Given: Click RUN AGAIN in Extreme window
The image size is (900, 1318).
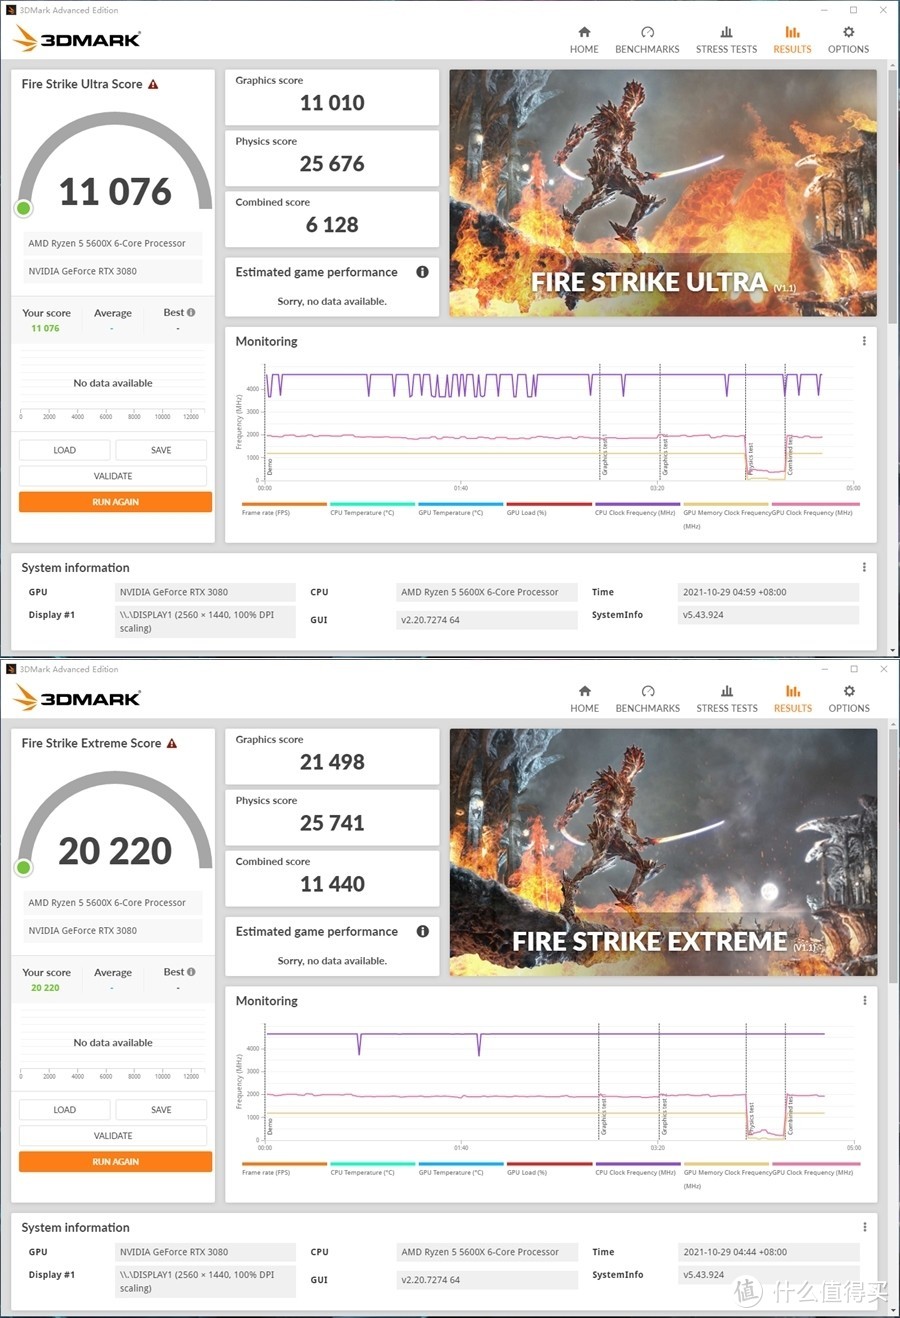Looking at the screenshot, I should tap(115, 1161).
